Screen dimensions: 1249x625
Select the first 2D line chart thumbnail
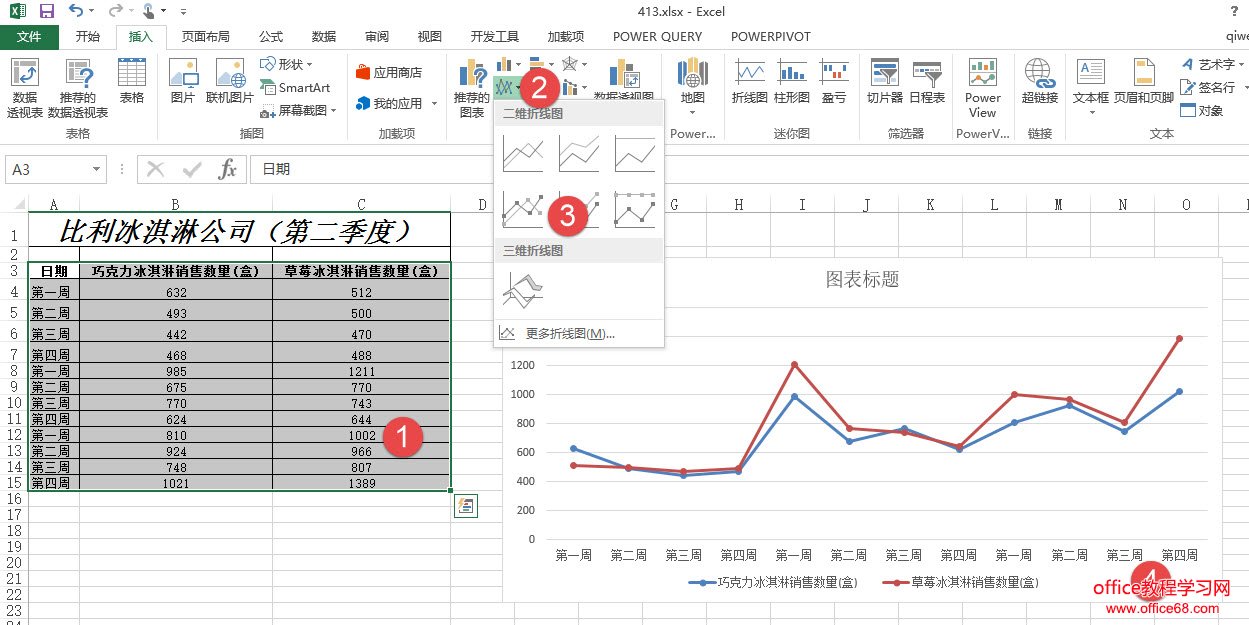[523, 155]
